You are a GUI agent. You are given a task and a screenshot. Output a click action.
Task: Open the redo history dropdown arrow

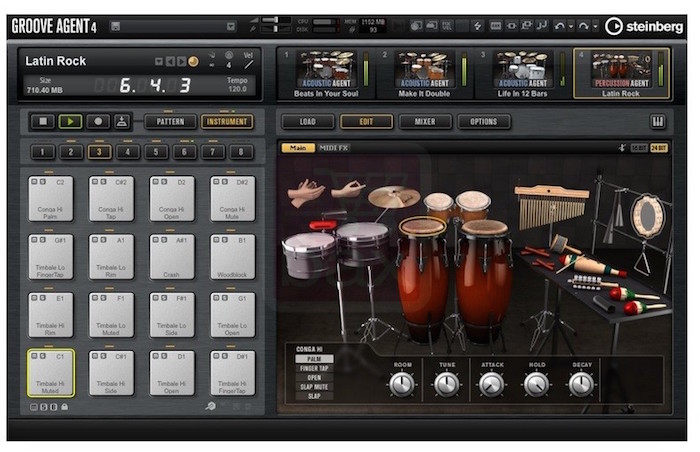595,26
